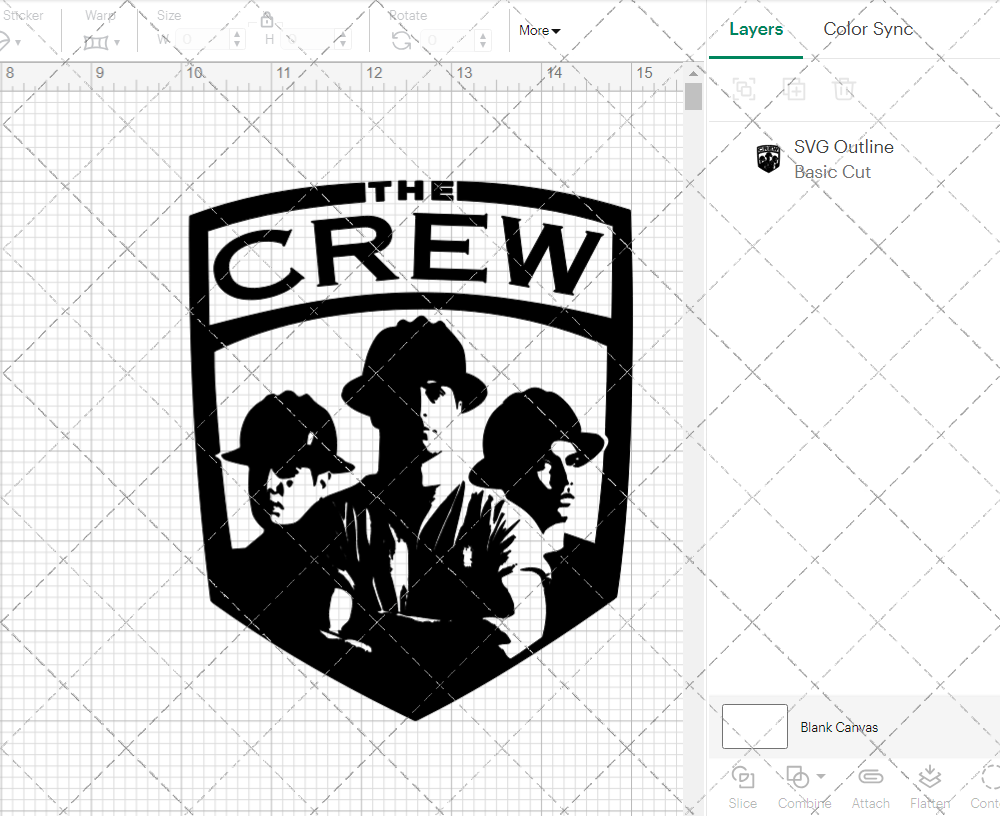Duplicate the layer with the plus icon
The width and height of the screenshot is (1000, 816).
coord(795,89)
